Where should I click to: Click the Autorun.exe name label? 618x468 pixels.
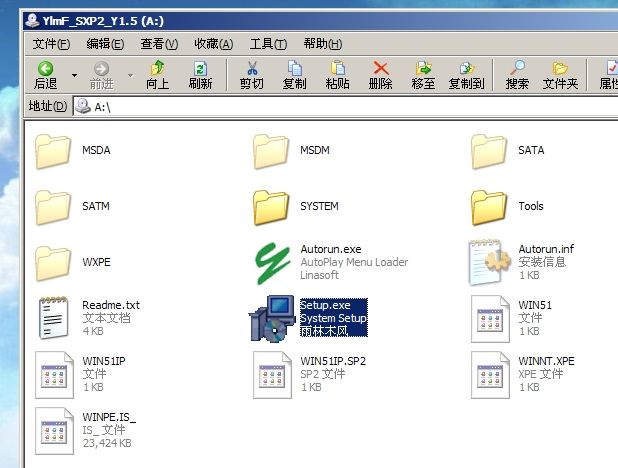pos(331,249)
